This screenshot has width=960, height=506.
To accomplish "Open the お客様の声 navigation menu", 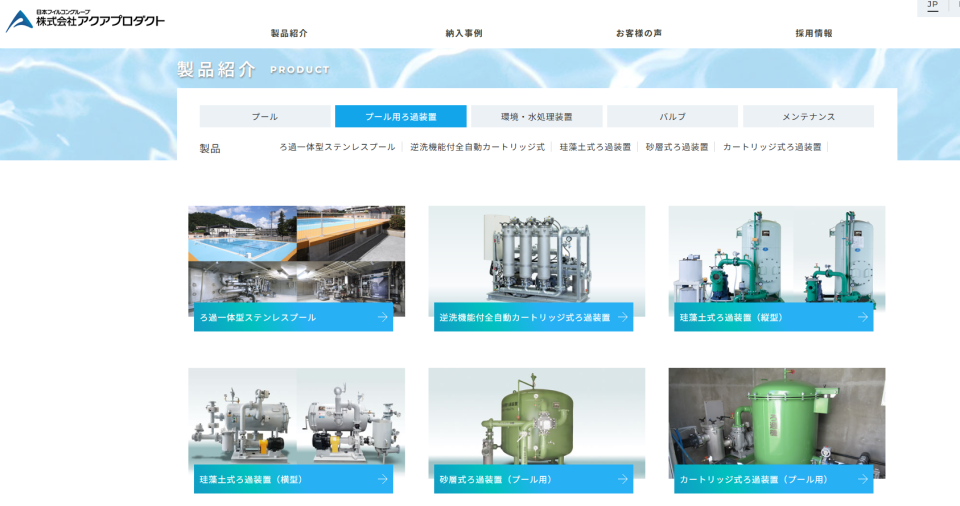I will (639, 33).
